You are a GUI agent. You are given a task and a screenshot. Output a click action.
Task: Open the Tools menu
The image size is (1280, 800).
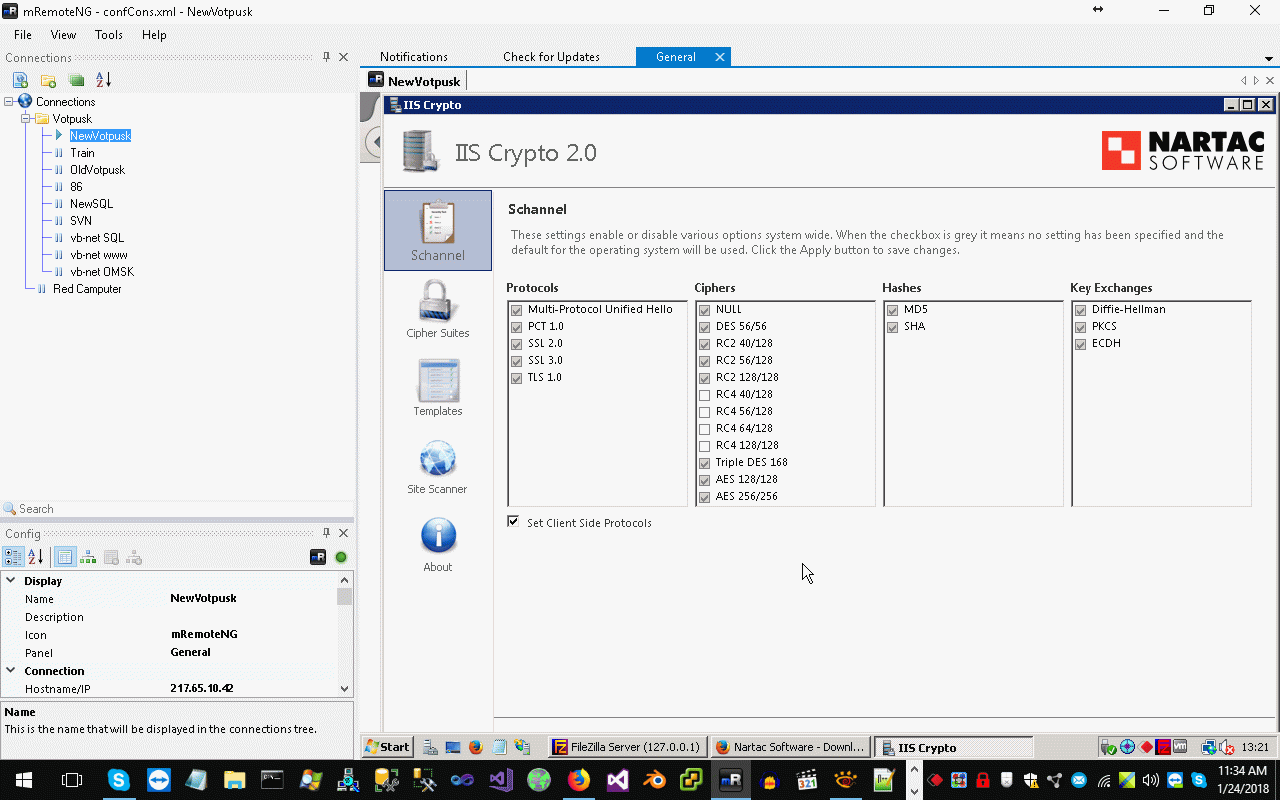109,35
